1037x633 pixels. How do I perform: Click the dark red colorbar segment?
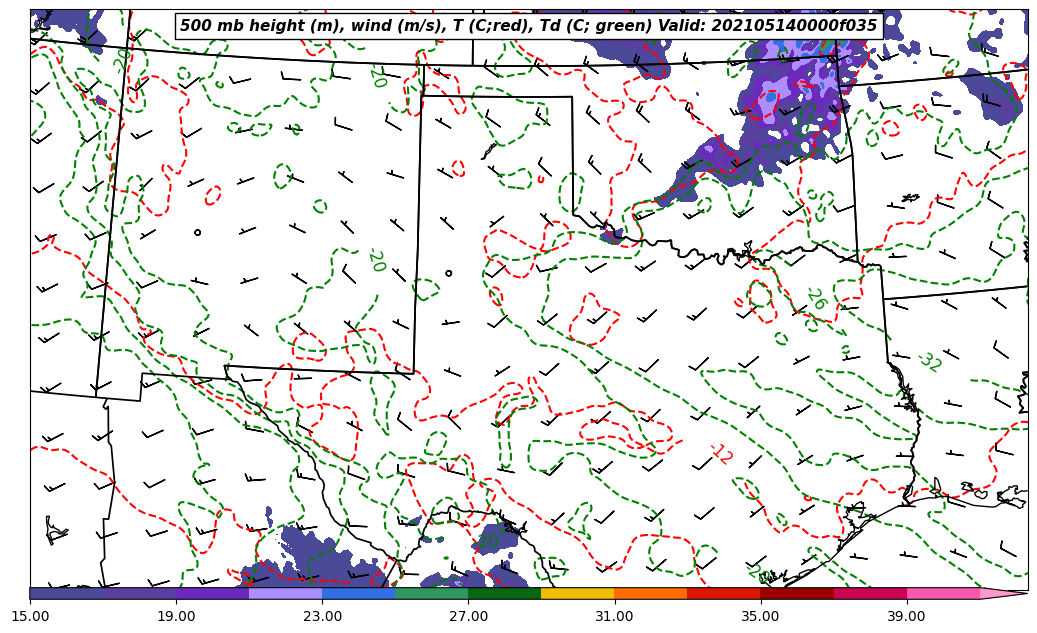[x=796, y=593]
